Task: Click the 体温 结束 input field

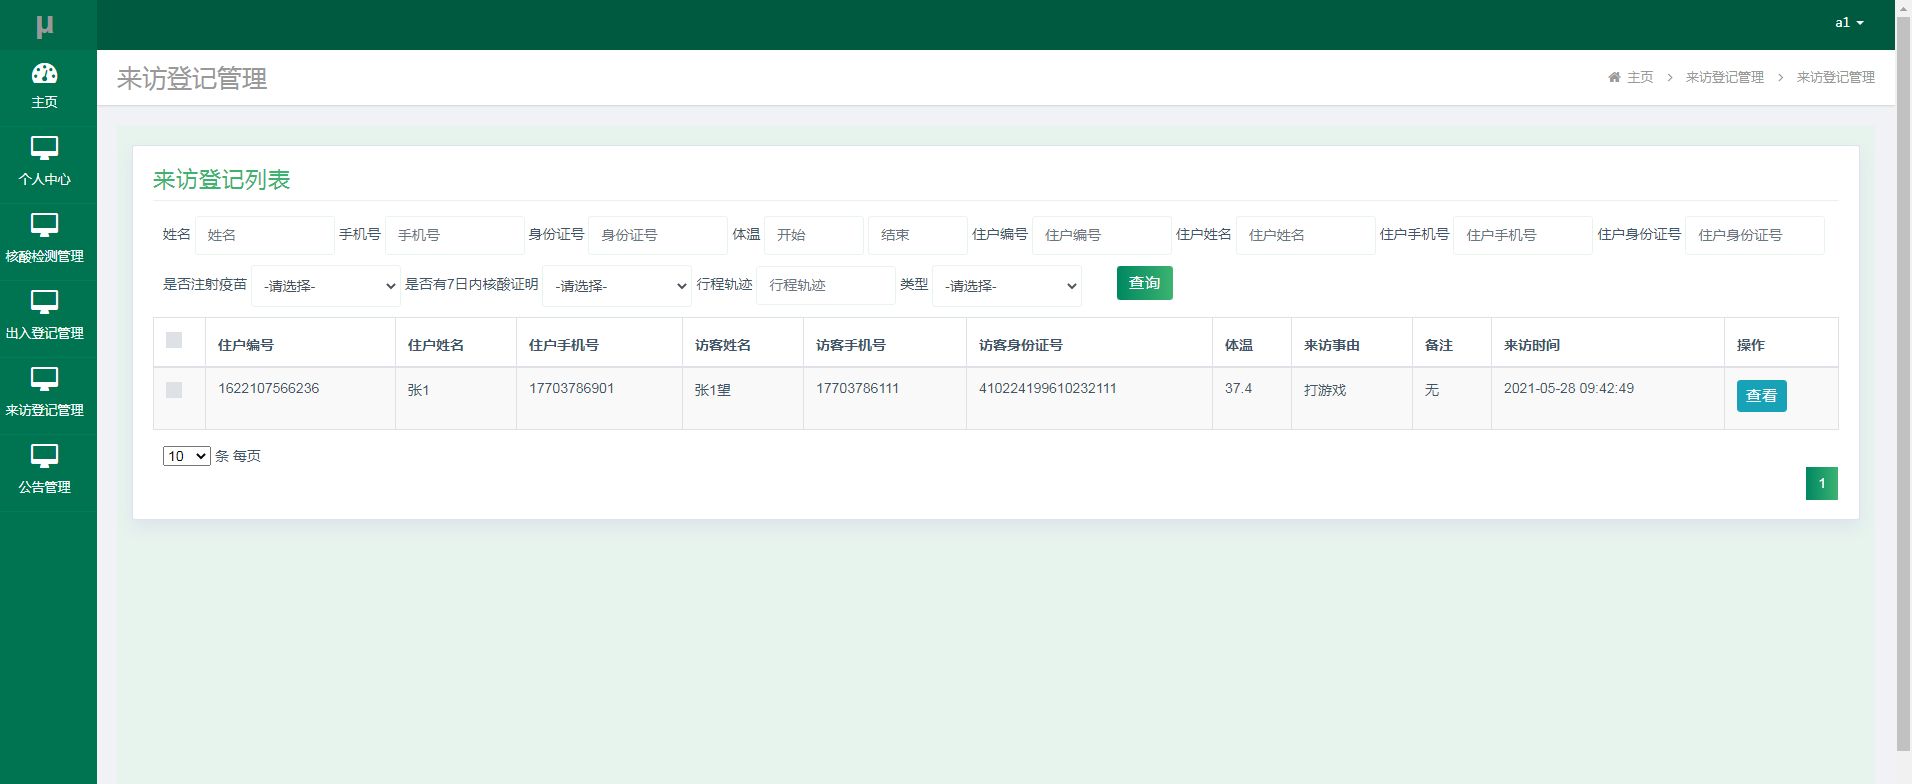Action: pos(918,235)
